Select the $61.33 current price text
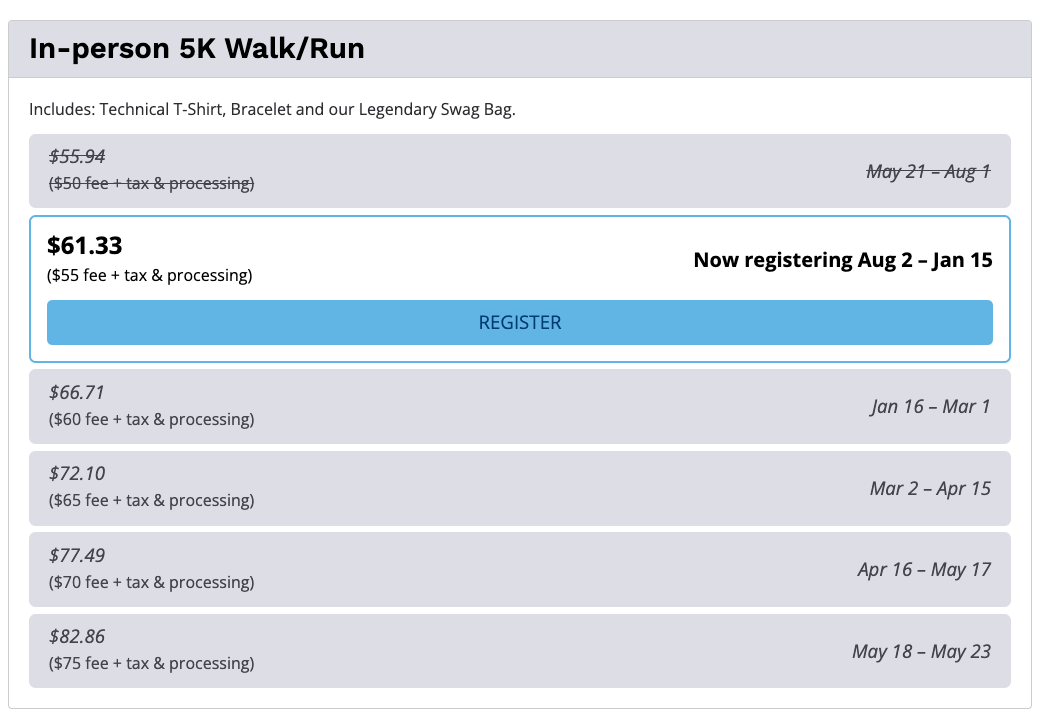This screenshot has height=725, width=1045. (x=85, y=246)
